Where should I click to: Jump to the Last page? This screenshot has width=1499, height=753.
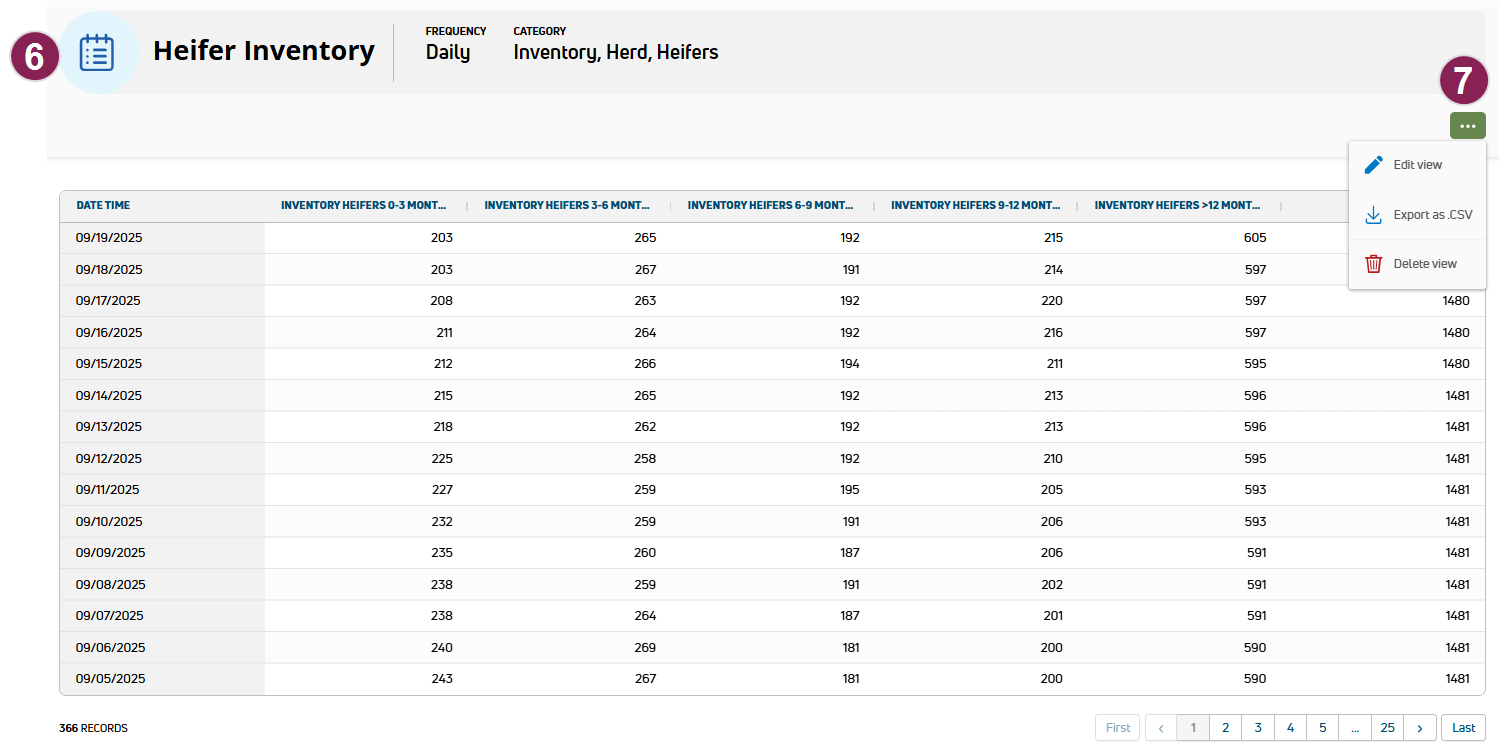[x=1463, y=728]
